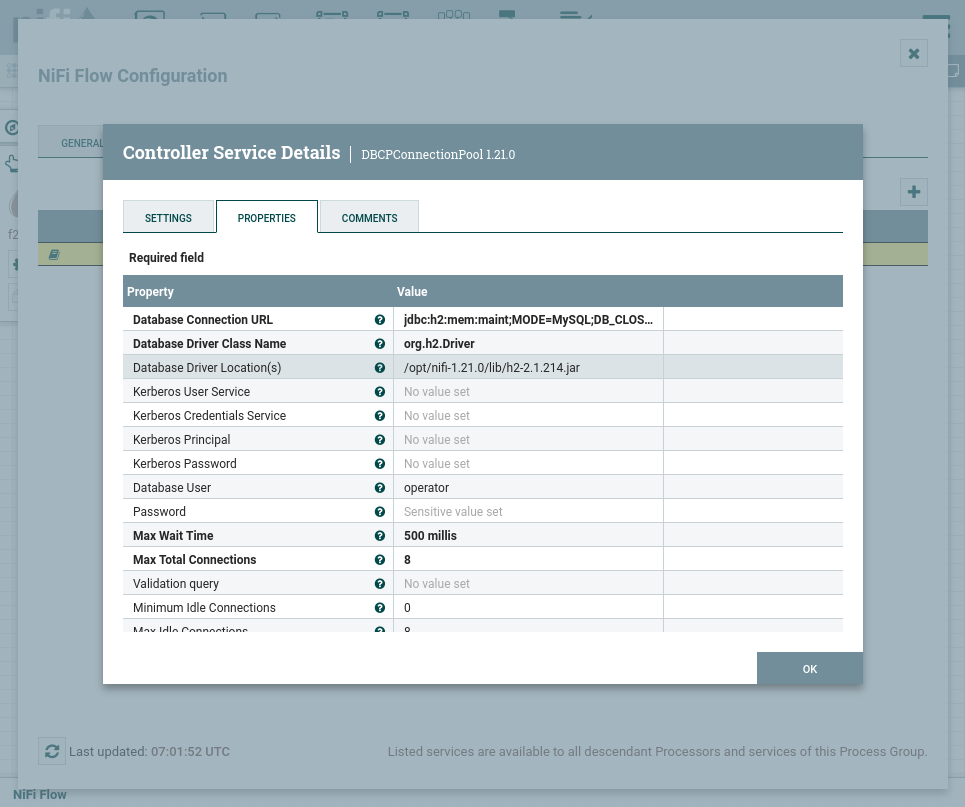The width and height of the screenshot is (965, 807).
Task: Click the Kerberos User Service empty value
Action: (x=528, y=391)
